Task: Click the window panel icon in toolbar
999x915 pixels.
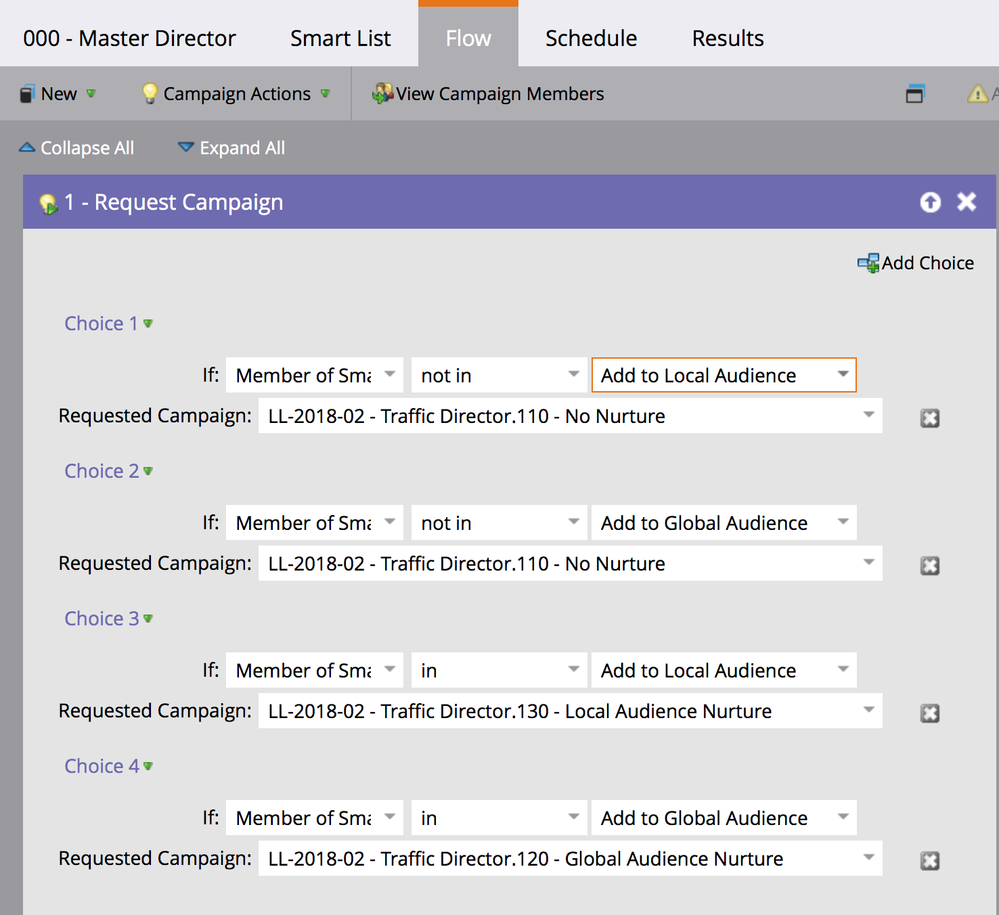Action: (914, 94)
